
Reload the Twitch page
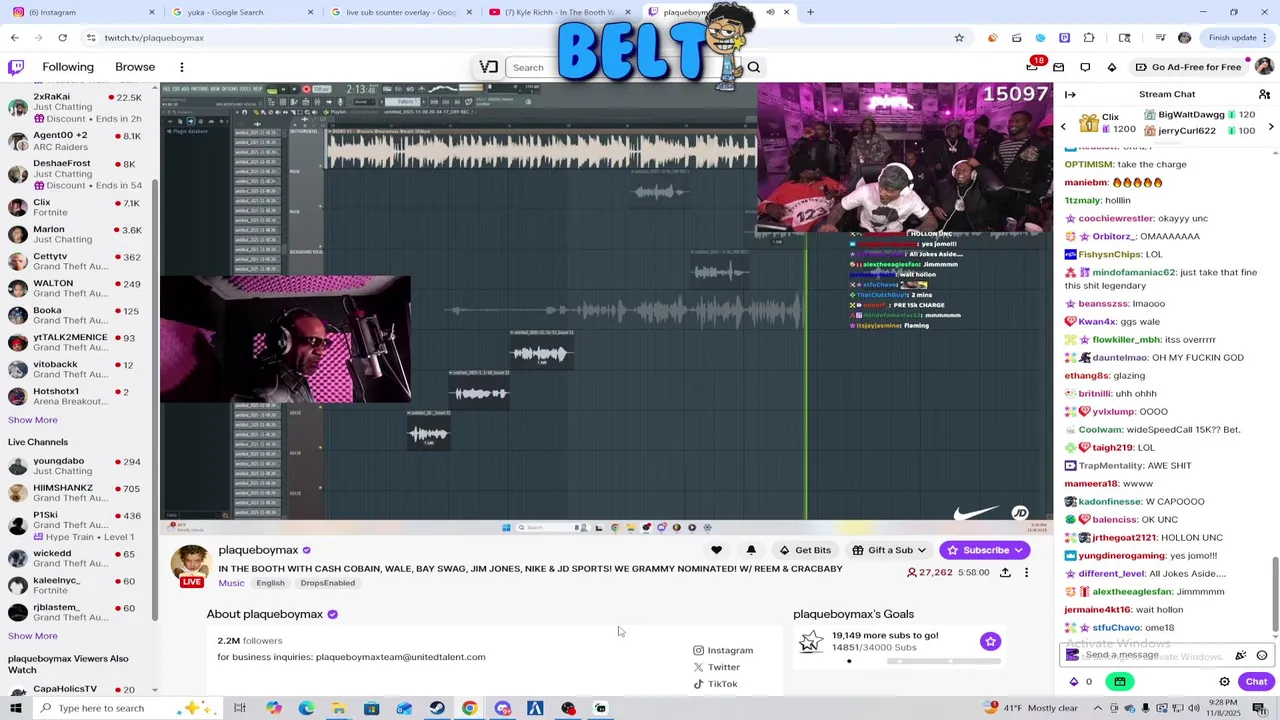click(62, 38)
